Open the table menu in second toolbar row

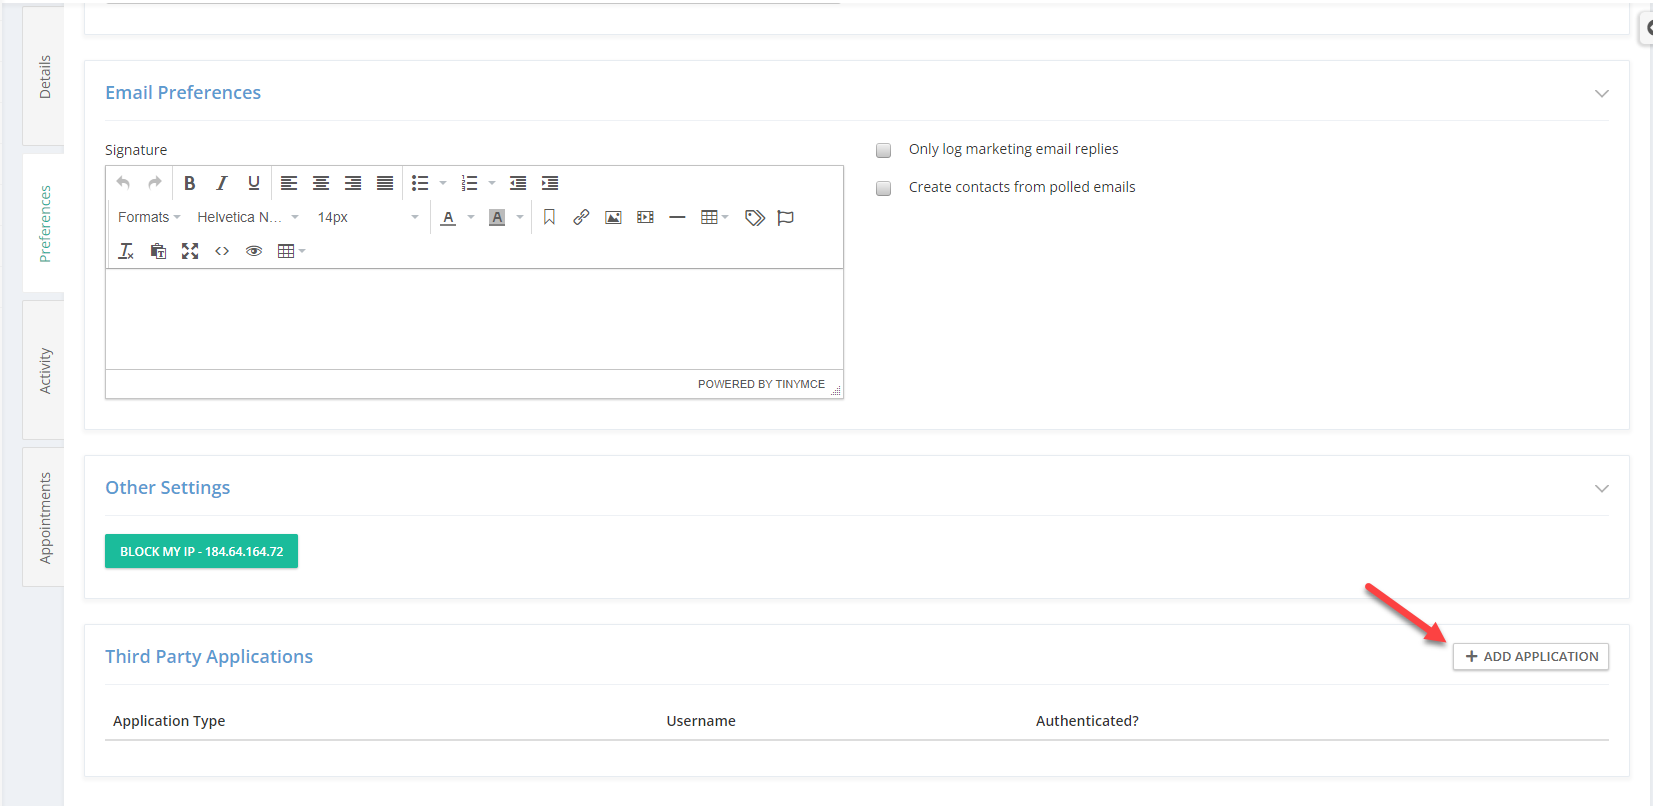click(715, 217)
